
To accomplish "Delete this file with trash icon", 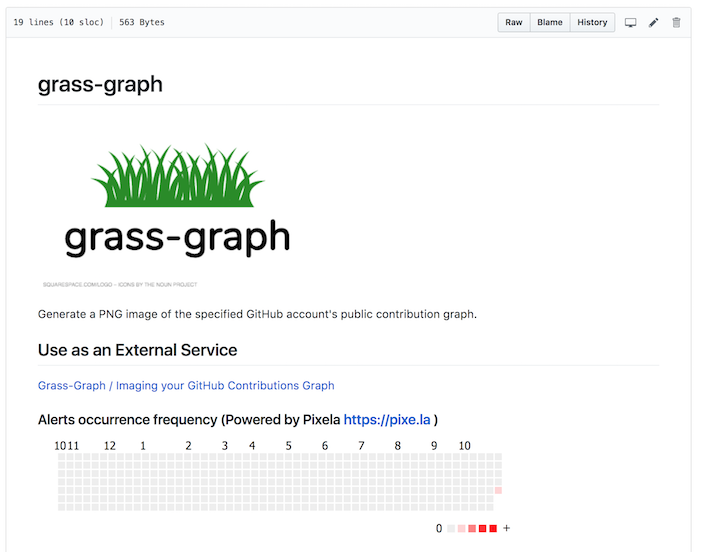I will 676,22.
